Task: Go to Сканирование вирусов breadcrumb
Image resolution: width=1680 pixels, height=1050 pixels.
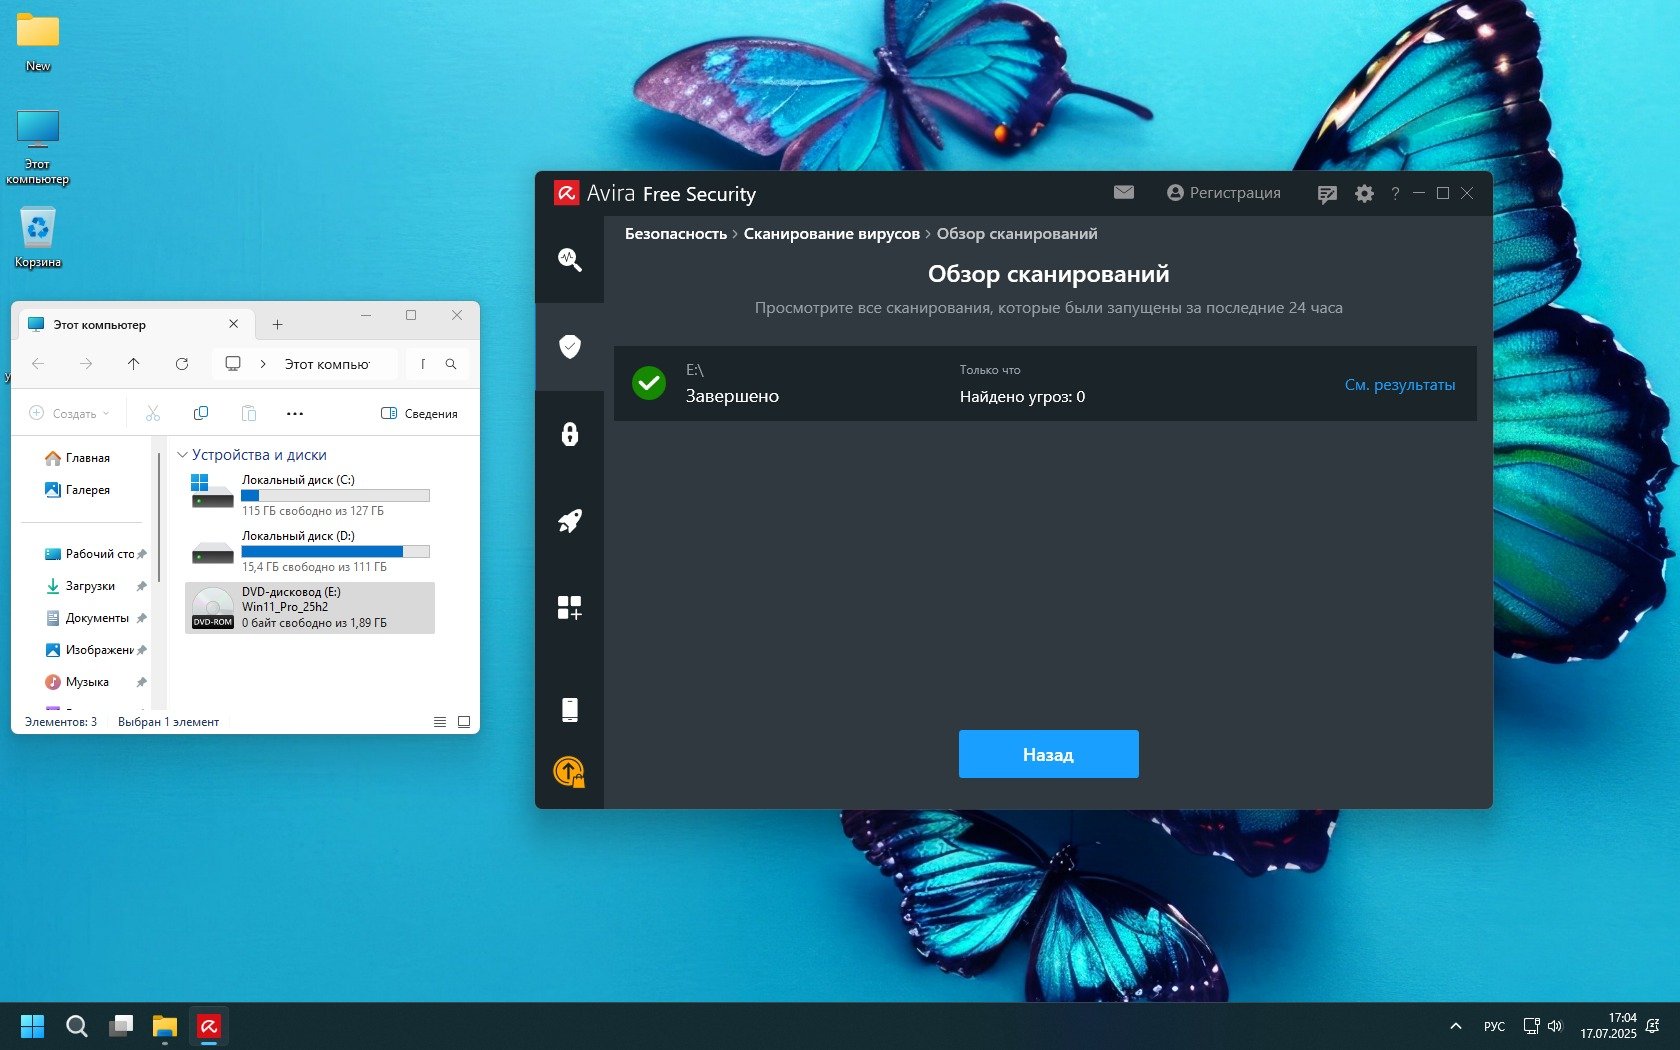Action: pos(831,234)
